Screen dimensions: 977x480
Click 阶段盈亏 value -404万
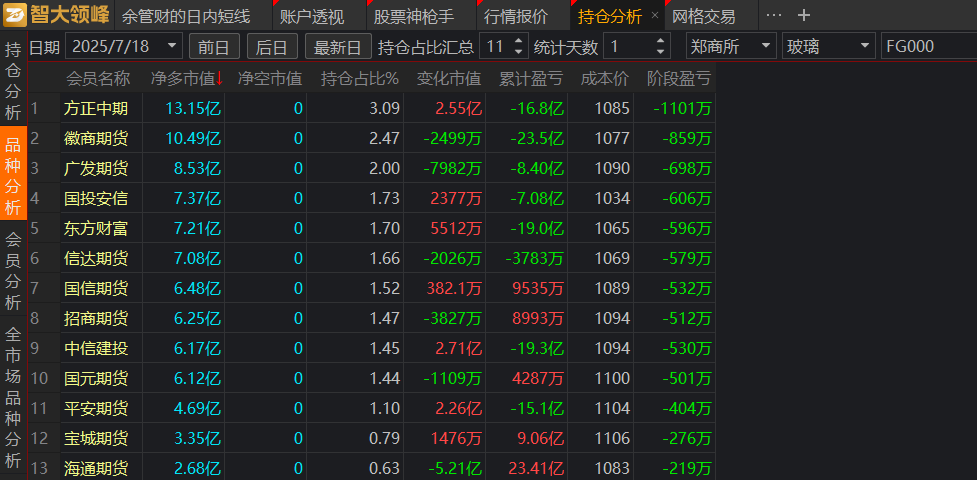(x=687, y=408)
